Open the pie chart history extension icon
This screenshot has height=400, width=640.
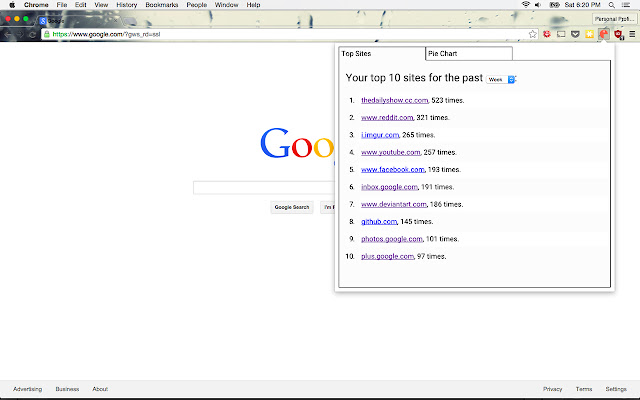(x=604, y=34)
